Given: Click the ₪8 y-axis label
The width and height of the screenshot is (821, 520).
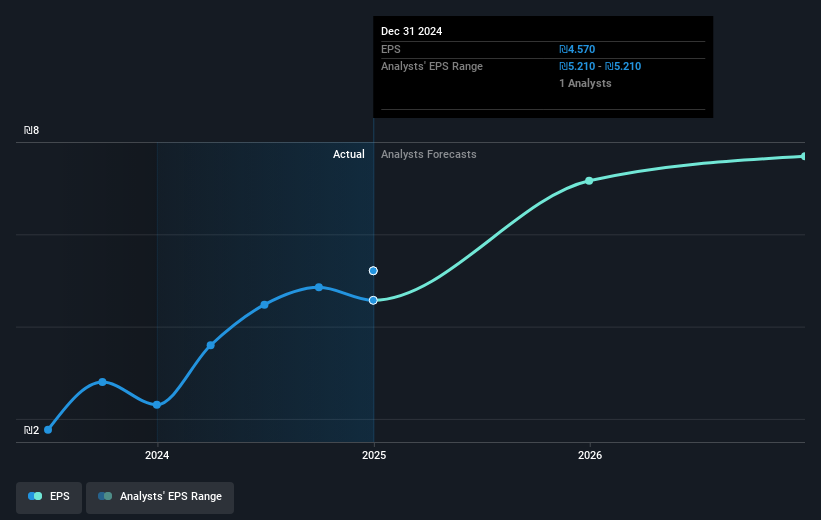Looking at the screenshot, I should click(x=31, y=130).
